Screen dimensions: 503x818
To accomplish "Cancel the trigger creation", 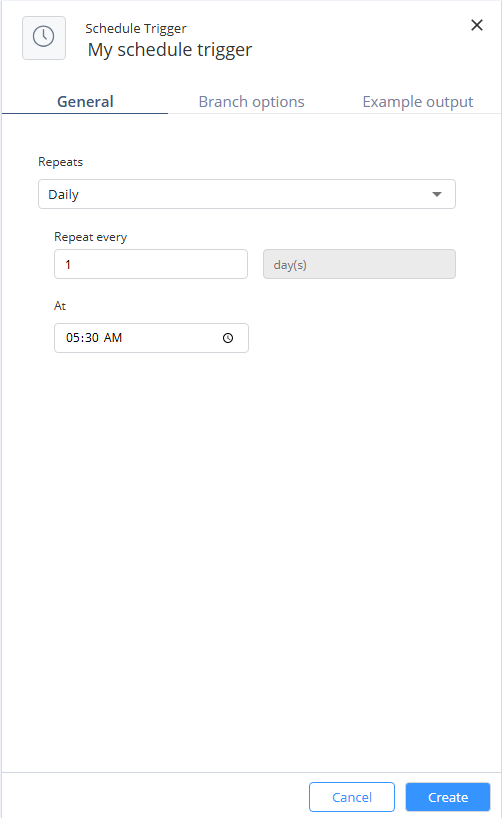I will 352,797.
